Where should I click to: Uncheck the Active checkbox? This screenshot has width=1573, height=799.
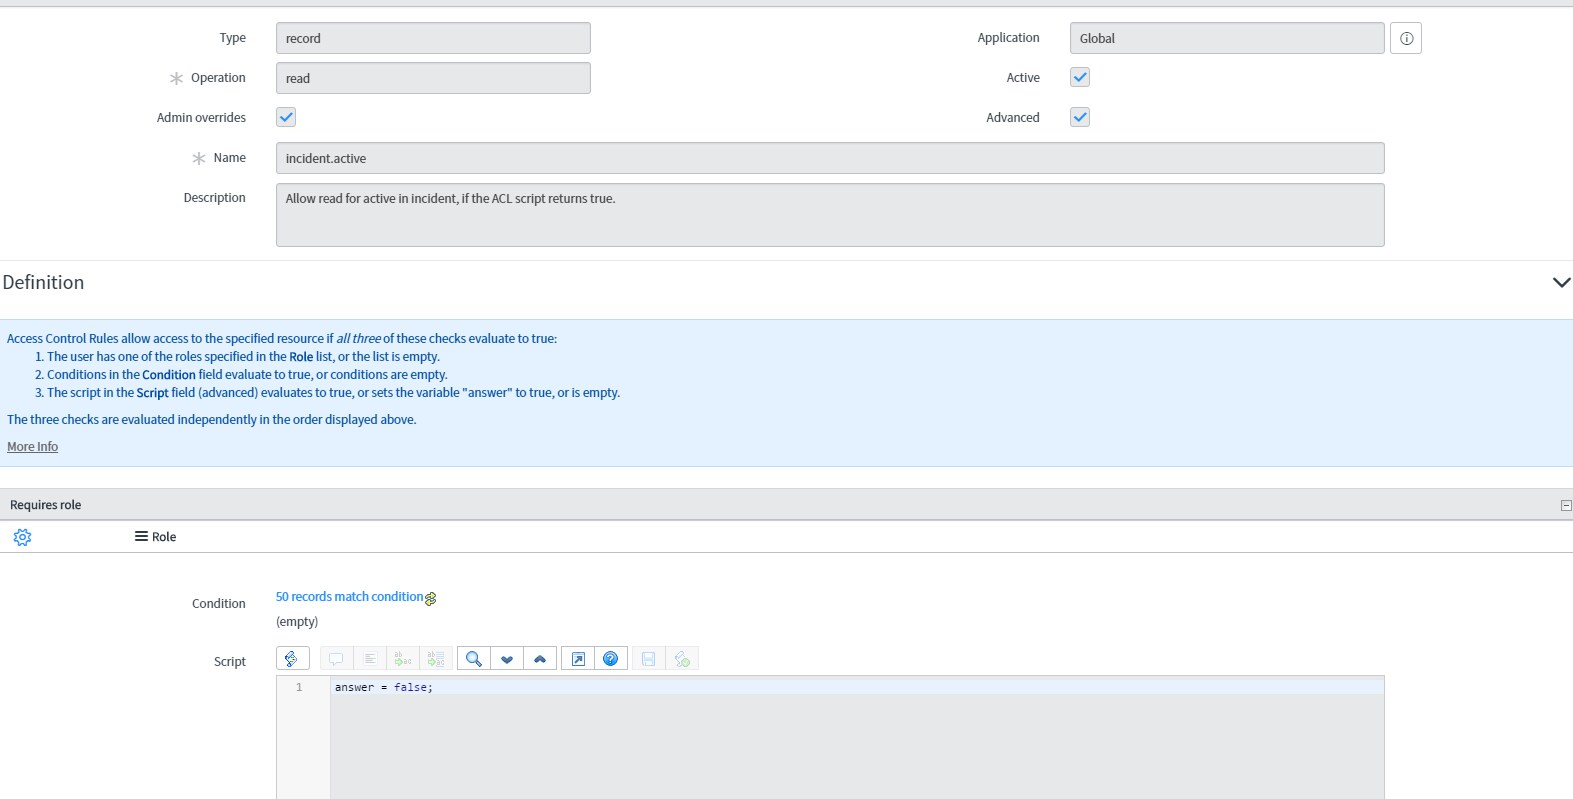1080,77
